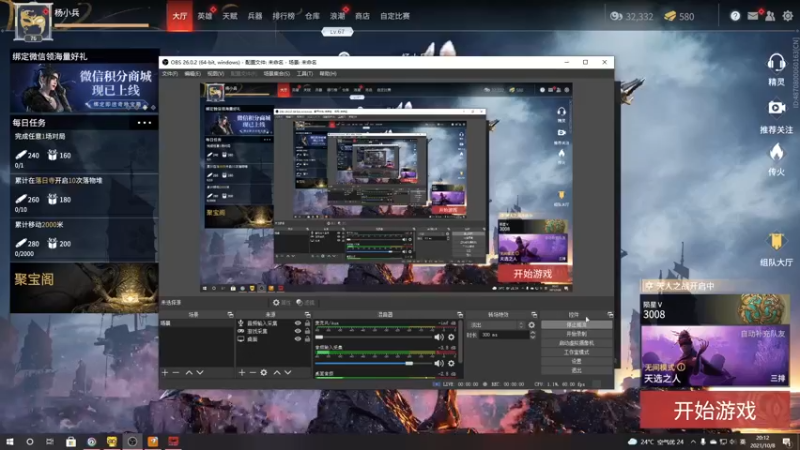The width and height of the screenshot is (800, 450).
Task: Lock the 游戏采集 source in OBS
Action: click(x=307, y=331)
